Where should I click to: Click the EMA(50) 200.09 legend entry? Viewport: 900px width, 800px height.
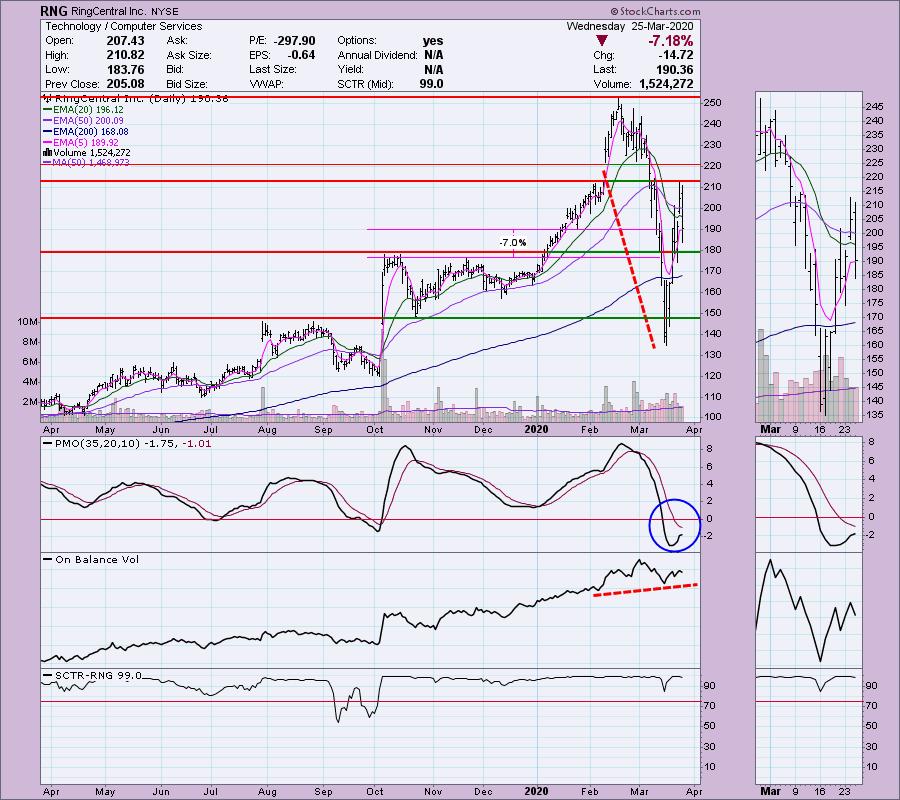(x=83, y=121)
